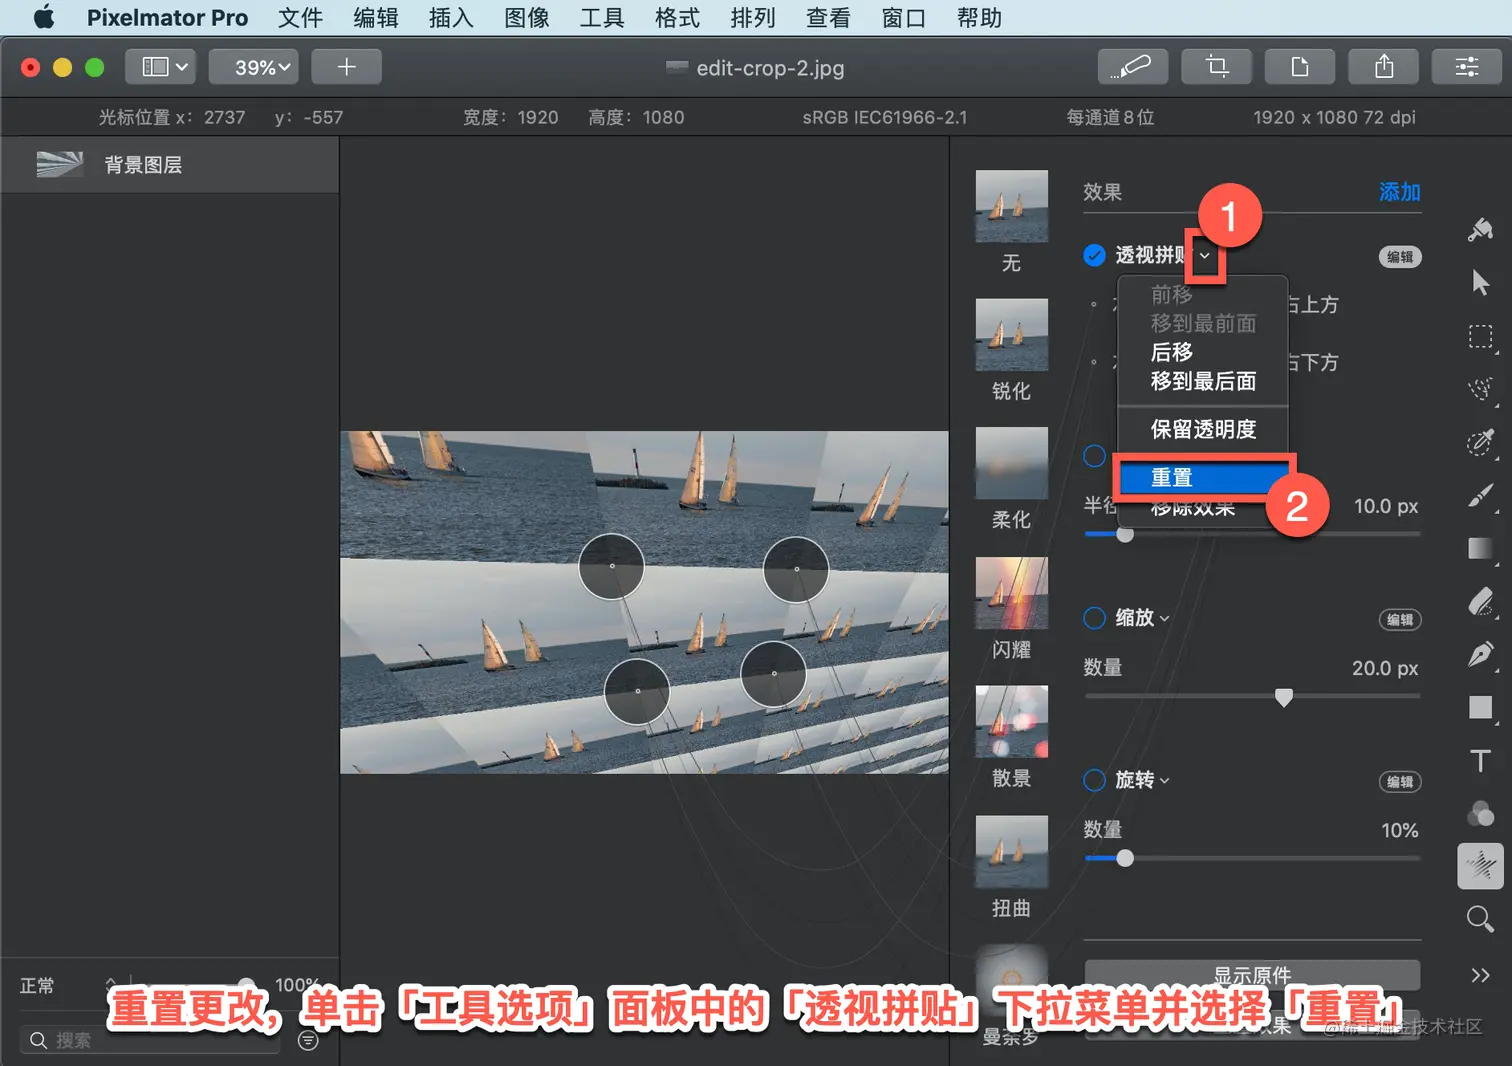Click 编辑 button for 缩放 effect
This screenshot has height=1066, width=1512.
pyautogui.click(x=1400, y=620)
